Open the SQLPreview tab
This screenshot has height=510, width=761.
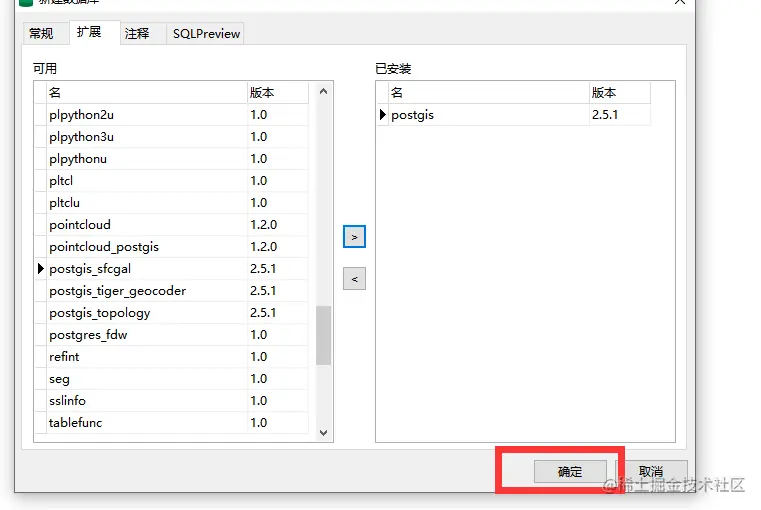click(205, 33)
